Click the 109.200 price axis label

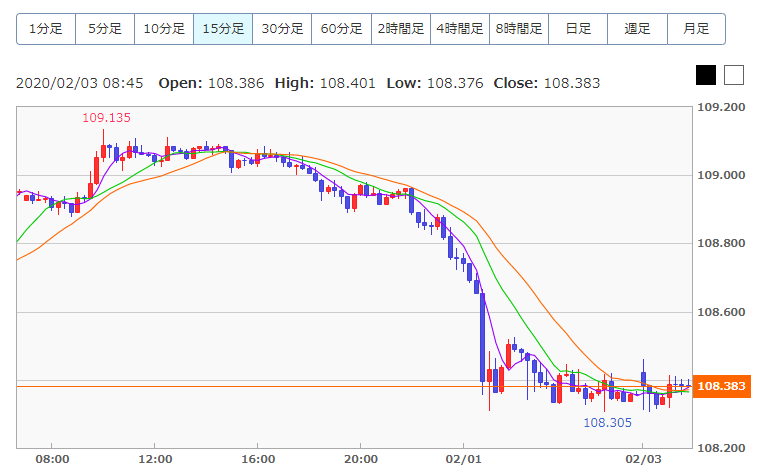[x=721, y=107]
